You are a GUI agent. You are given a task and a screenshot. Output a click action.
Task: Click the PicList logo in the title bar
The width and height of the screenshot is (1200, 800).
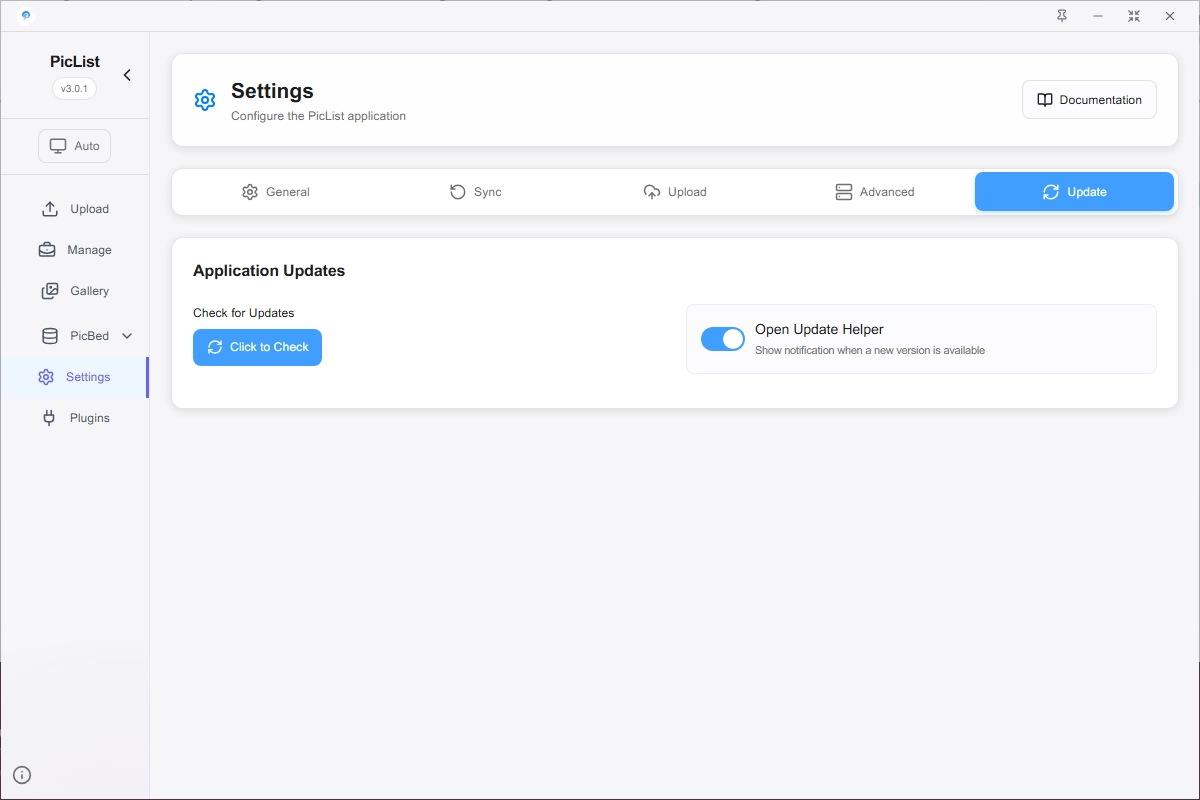[x=25, y=16]
